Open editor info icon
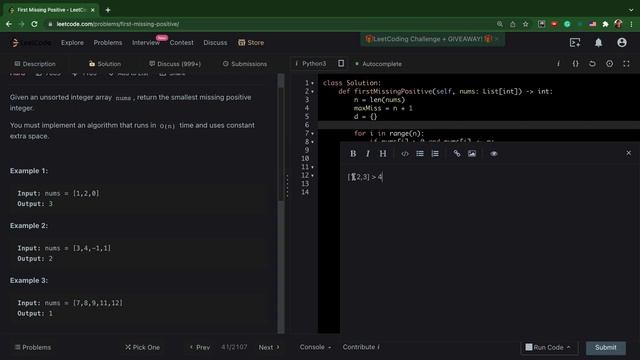Image resolution: width=640 pixels, height=360 pixels. [558, 64]
